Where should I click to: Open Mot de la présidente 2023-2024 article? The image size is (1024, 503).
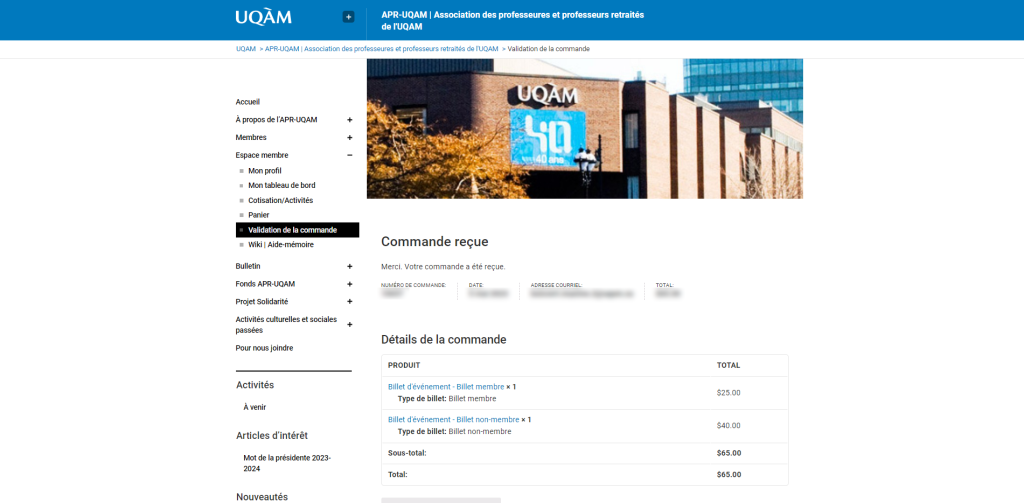point(286,463)
